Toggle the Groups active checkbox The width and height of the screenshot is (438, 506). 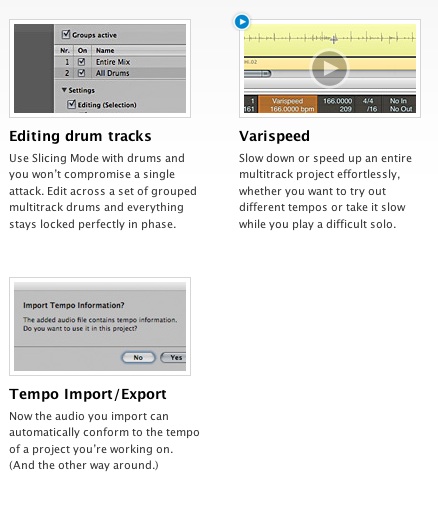coord(66,34)
